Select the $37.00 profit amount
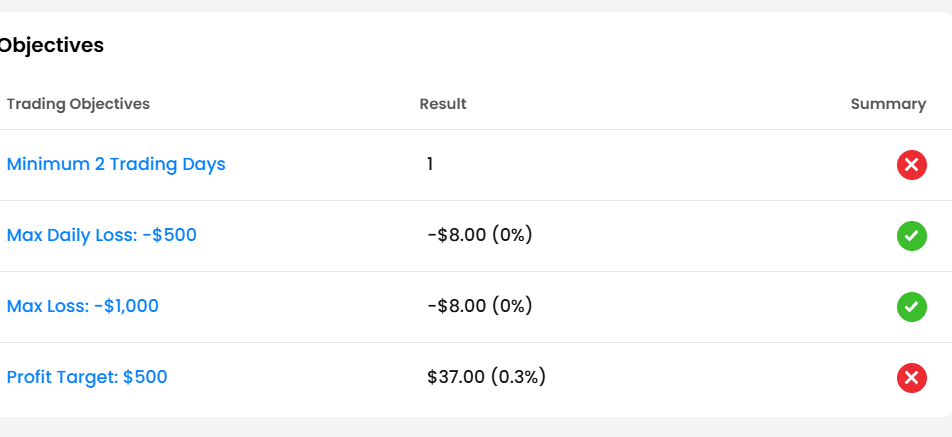Viewport: 952px width, 437px height. (x=455, y=377)
